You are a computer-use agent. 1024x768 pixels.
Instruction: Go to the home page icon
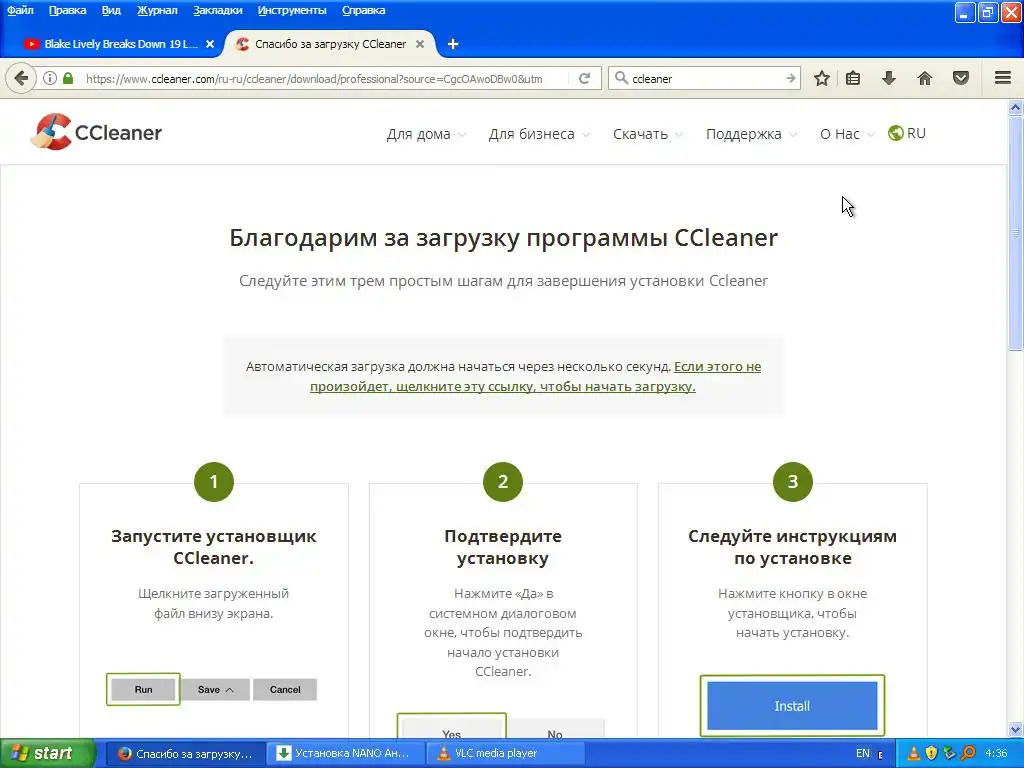pyautogui.click(x=925, y=78)
